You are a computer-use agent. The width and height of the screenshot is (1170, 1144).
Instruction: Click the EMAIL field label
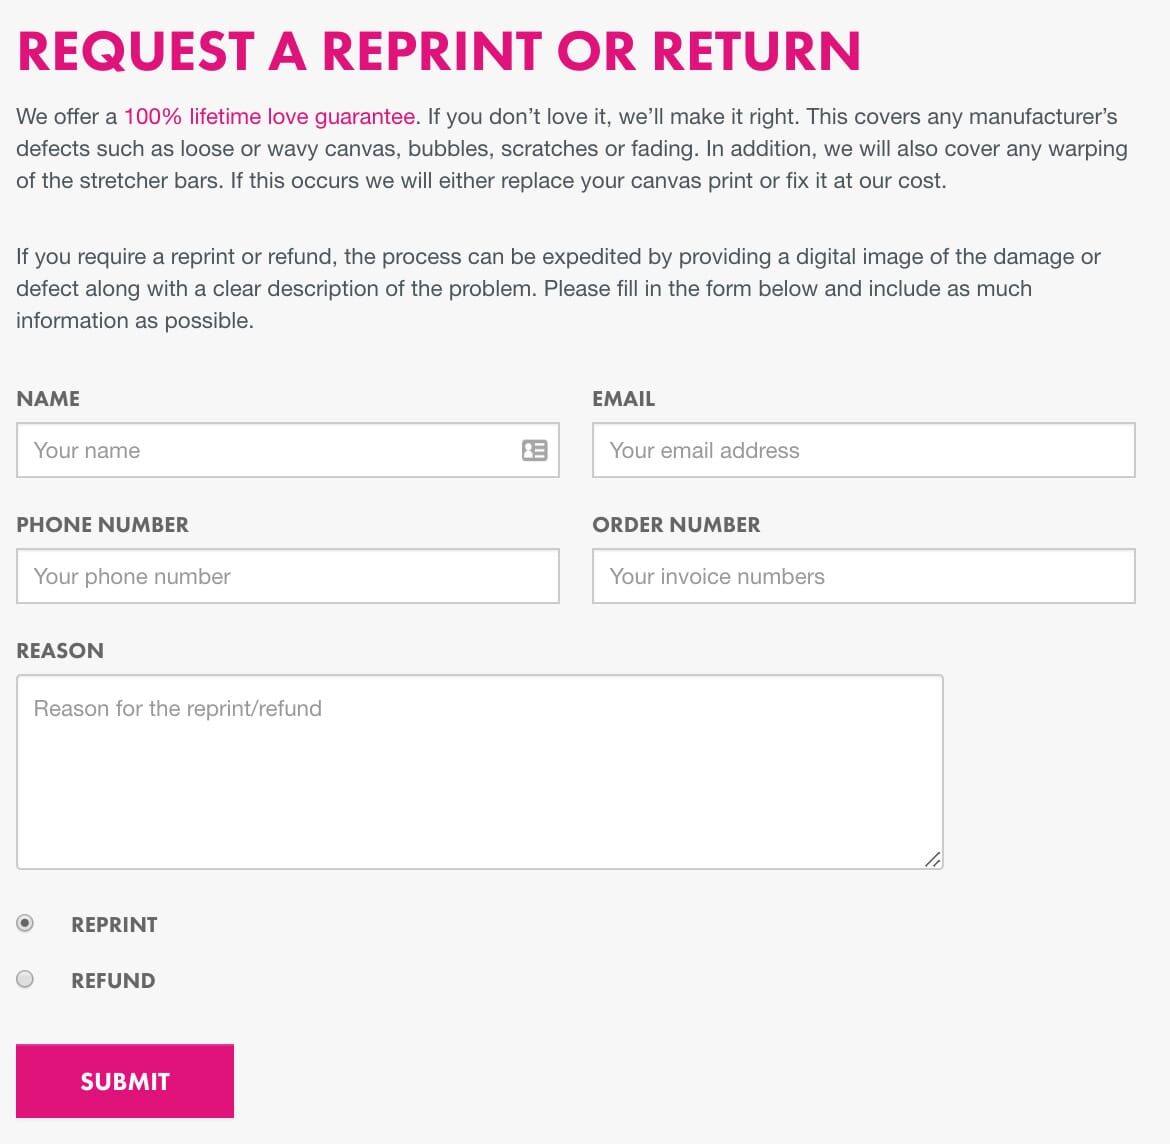pyautogui.click(x=624, y=398)
